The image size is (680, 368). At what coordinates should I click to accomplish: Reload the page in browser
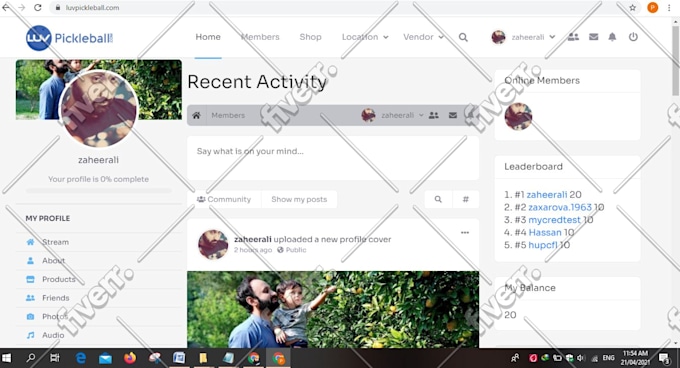[38, 7]
